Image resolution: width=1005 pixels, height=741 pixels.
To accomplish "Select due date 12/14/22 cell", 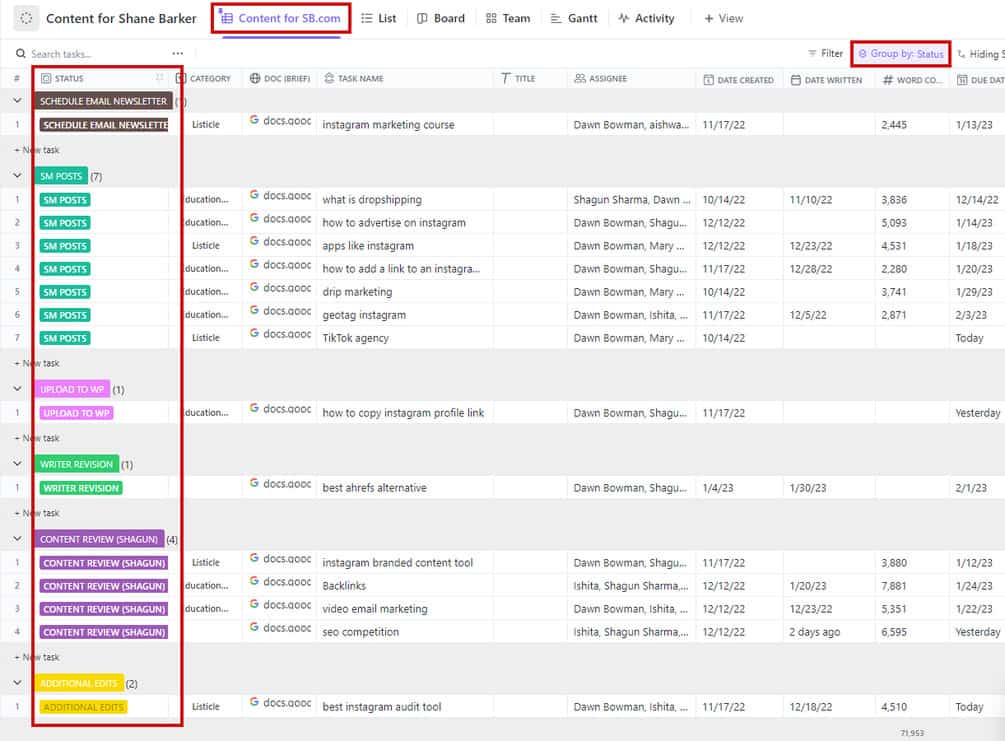I will coord(977,200).
